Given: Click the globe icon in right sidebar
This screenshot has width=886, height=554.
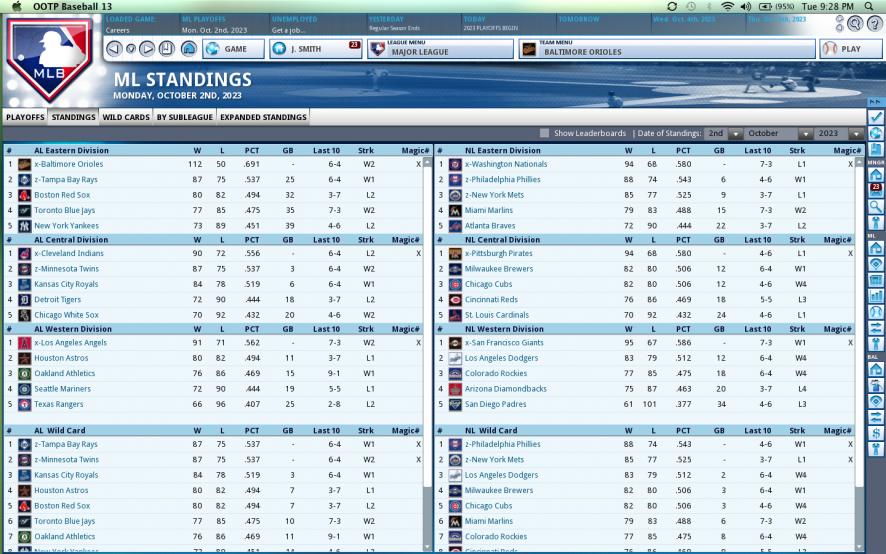Looking at the screenshot, I should tap(876, 133).
